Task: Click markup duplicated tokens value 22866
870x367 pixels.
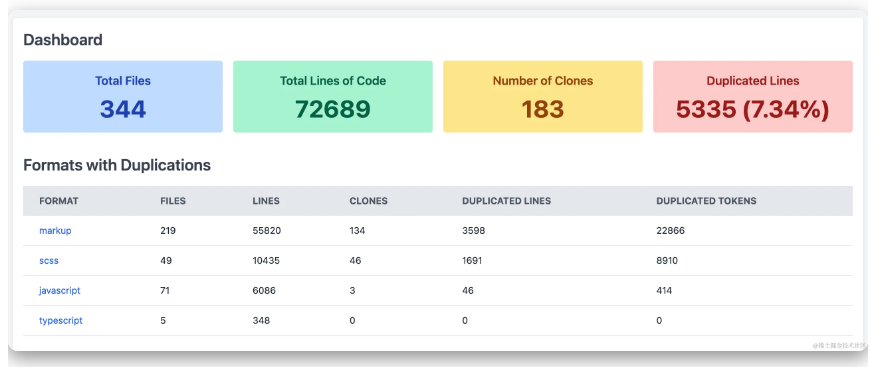Action: click(670, 230)
